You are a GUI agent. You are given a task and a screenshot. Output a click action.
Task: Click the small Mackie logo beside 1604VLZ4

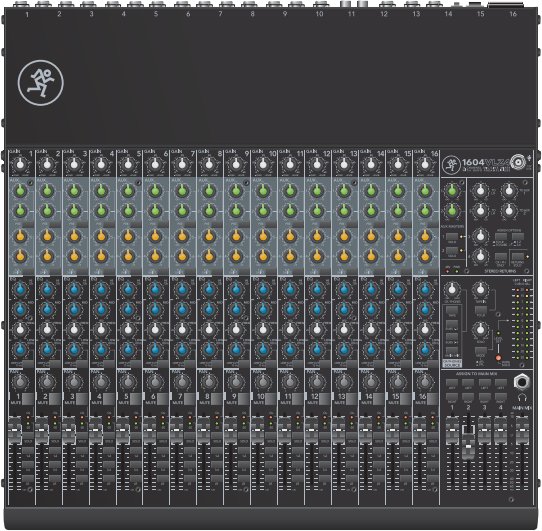click(x=451, y=165)
